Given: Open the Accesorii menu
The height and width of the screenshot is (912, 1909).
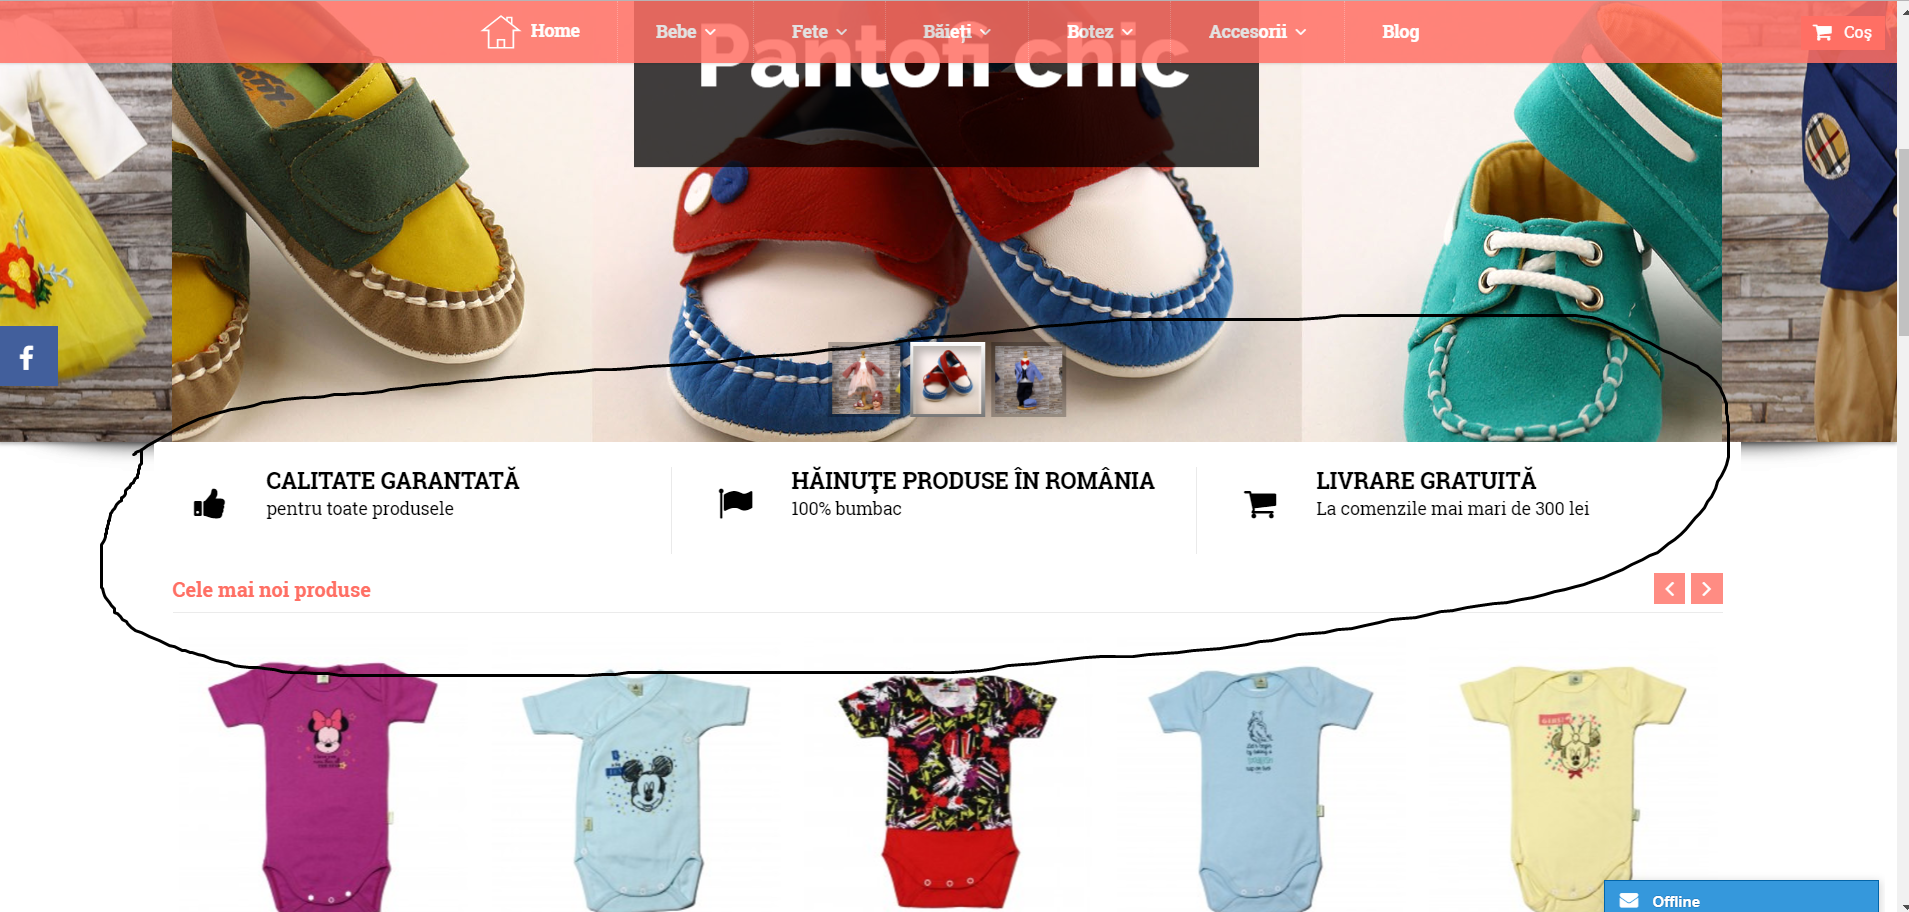Looking at the screenshot, I should [x=1258, y=32].
